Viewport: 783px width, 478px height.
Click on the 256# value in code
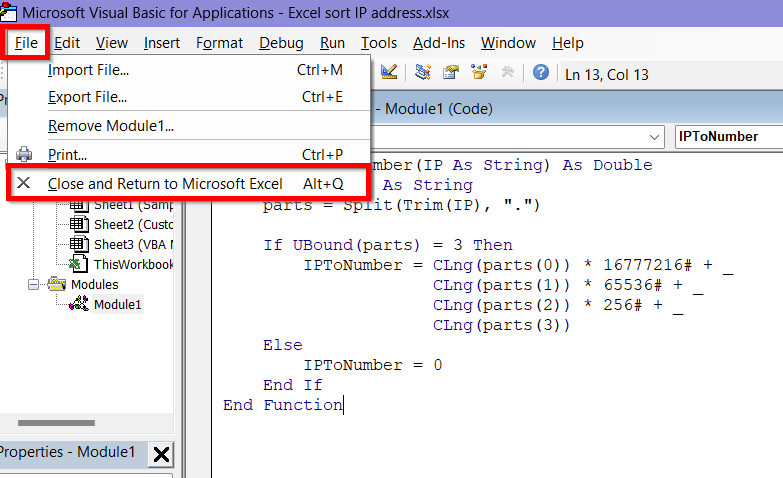(x=622, y=305)
